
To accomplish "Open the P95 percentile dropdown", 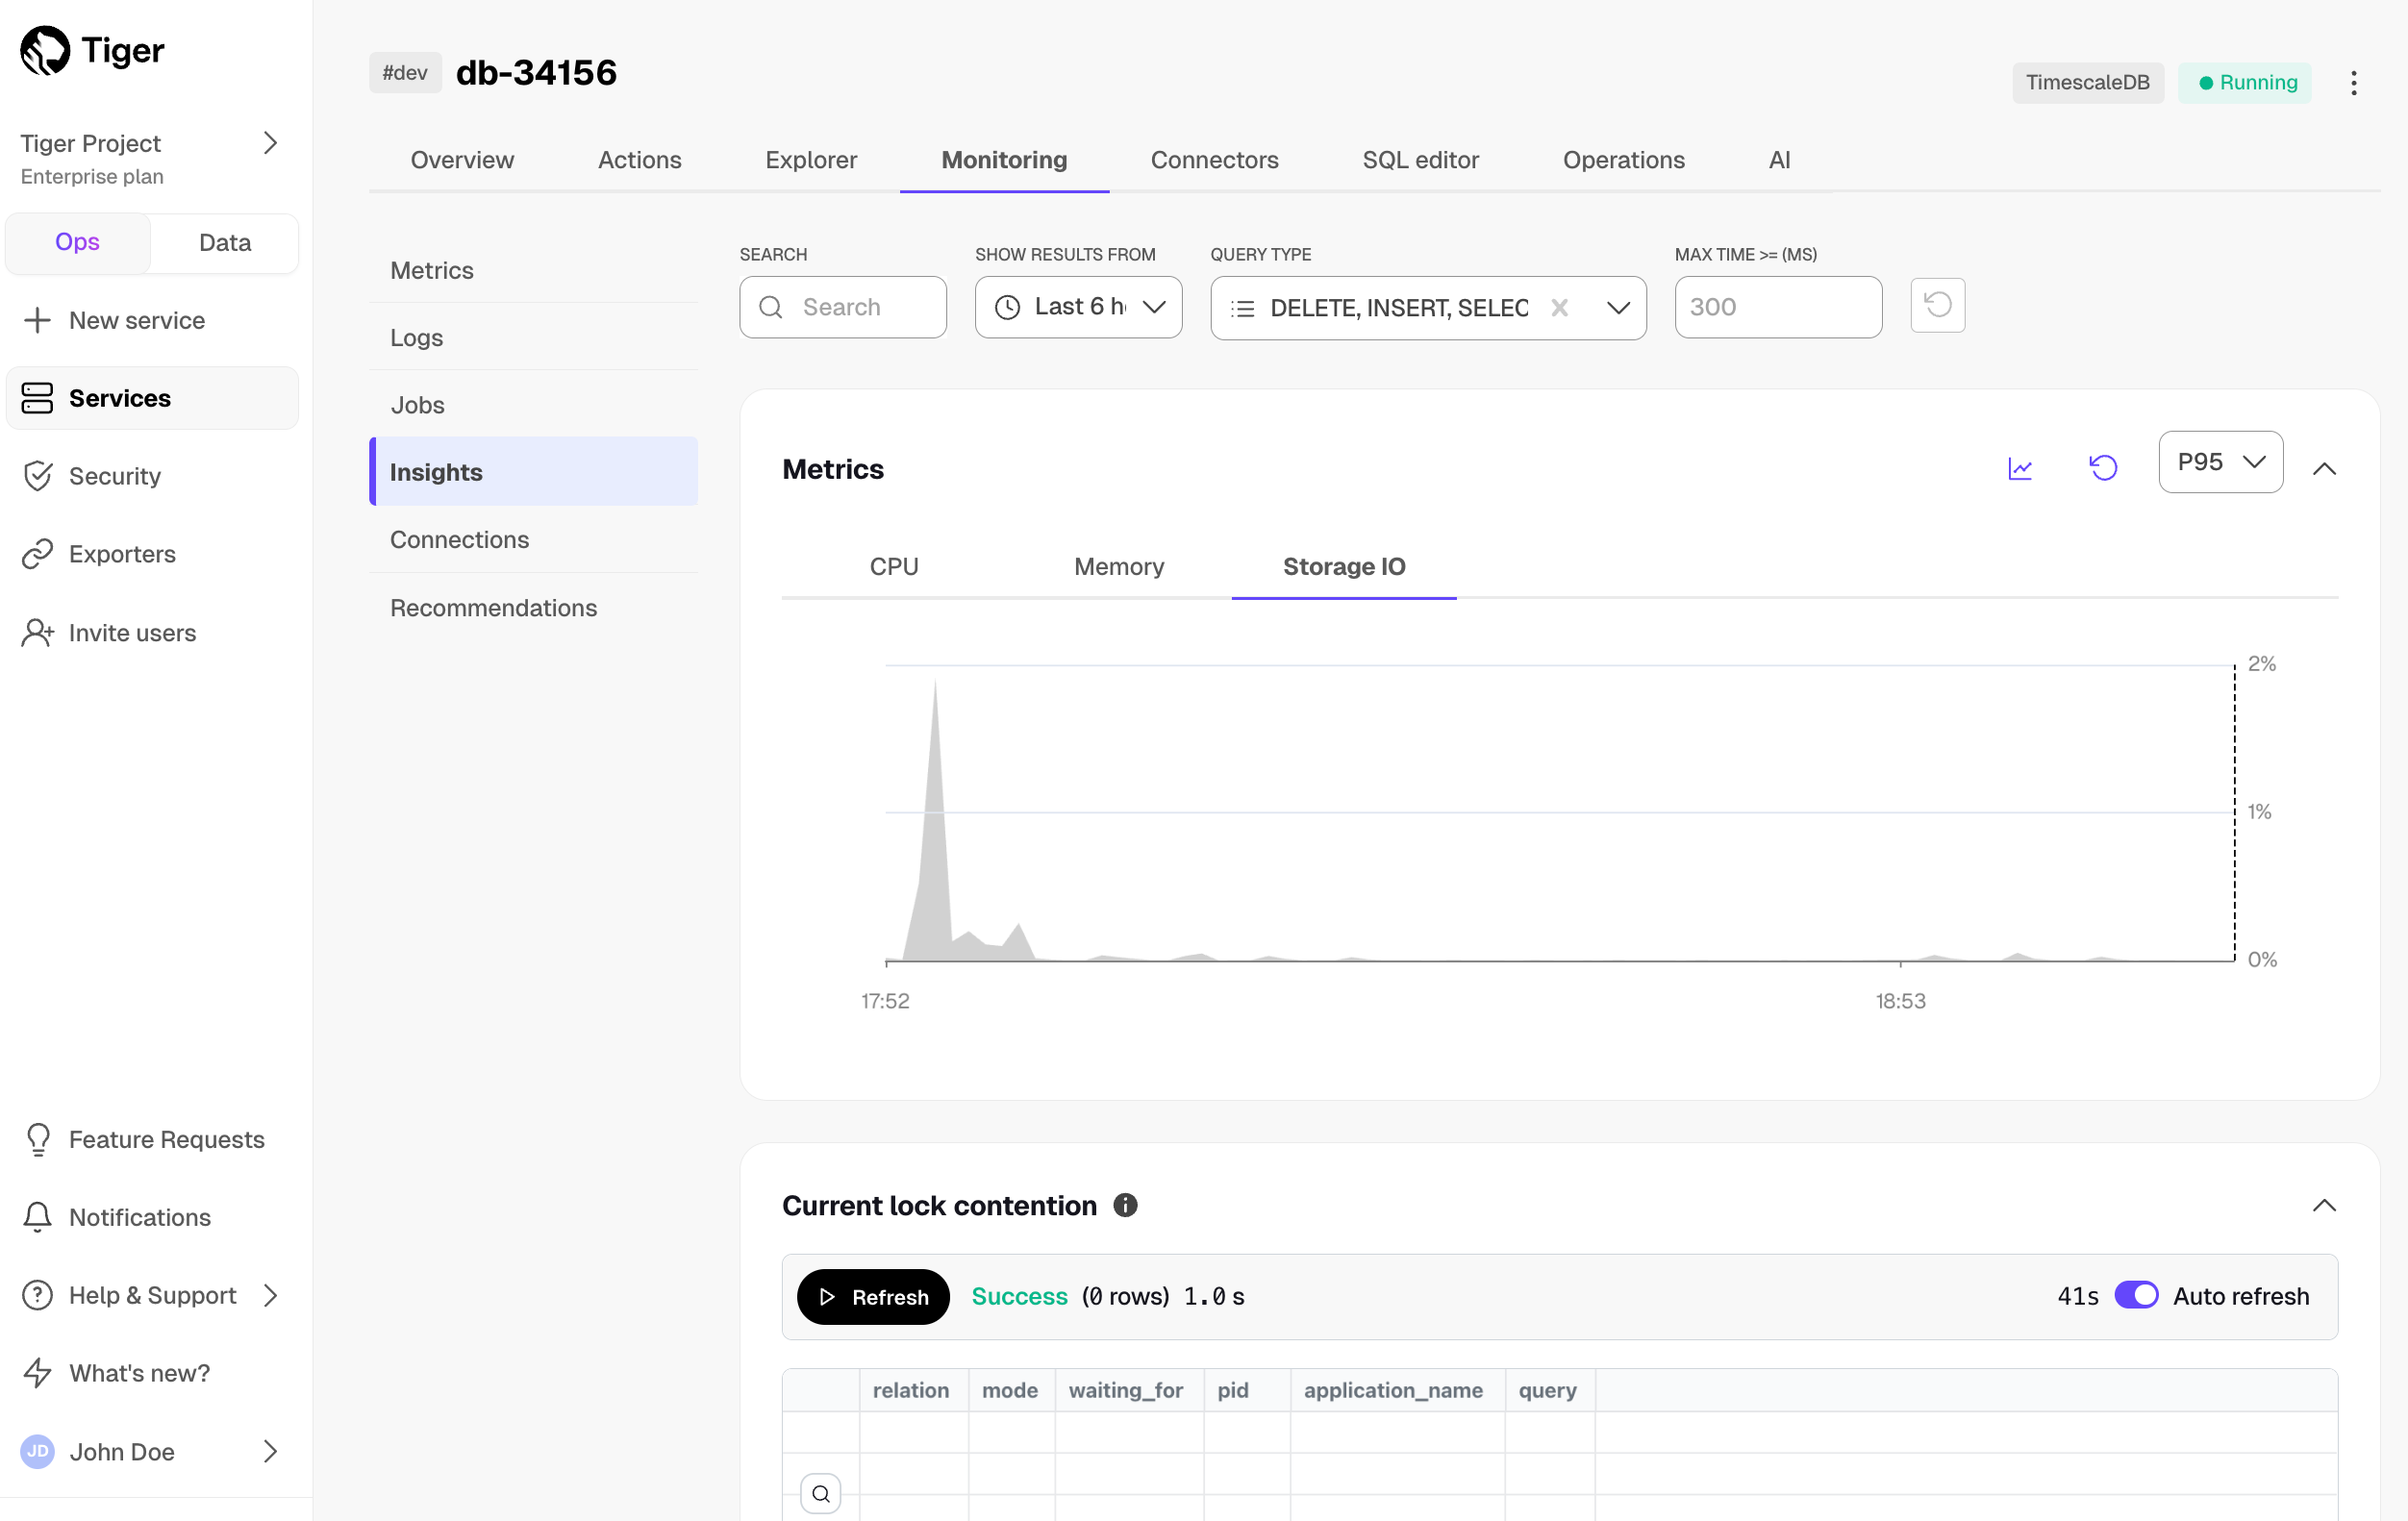I will pos(2220,462).
